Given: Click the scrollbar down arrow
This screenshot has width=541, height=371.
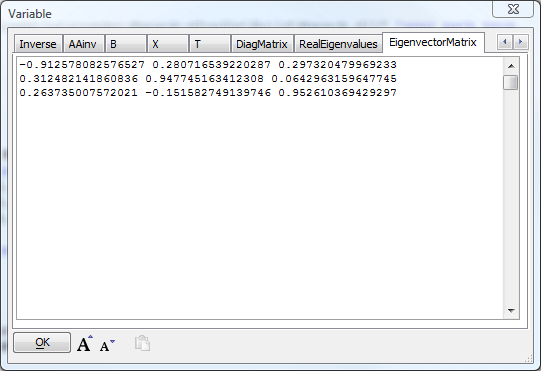Looking at the screenshot, I should pos(511,311).
